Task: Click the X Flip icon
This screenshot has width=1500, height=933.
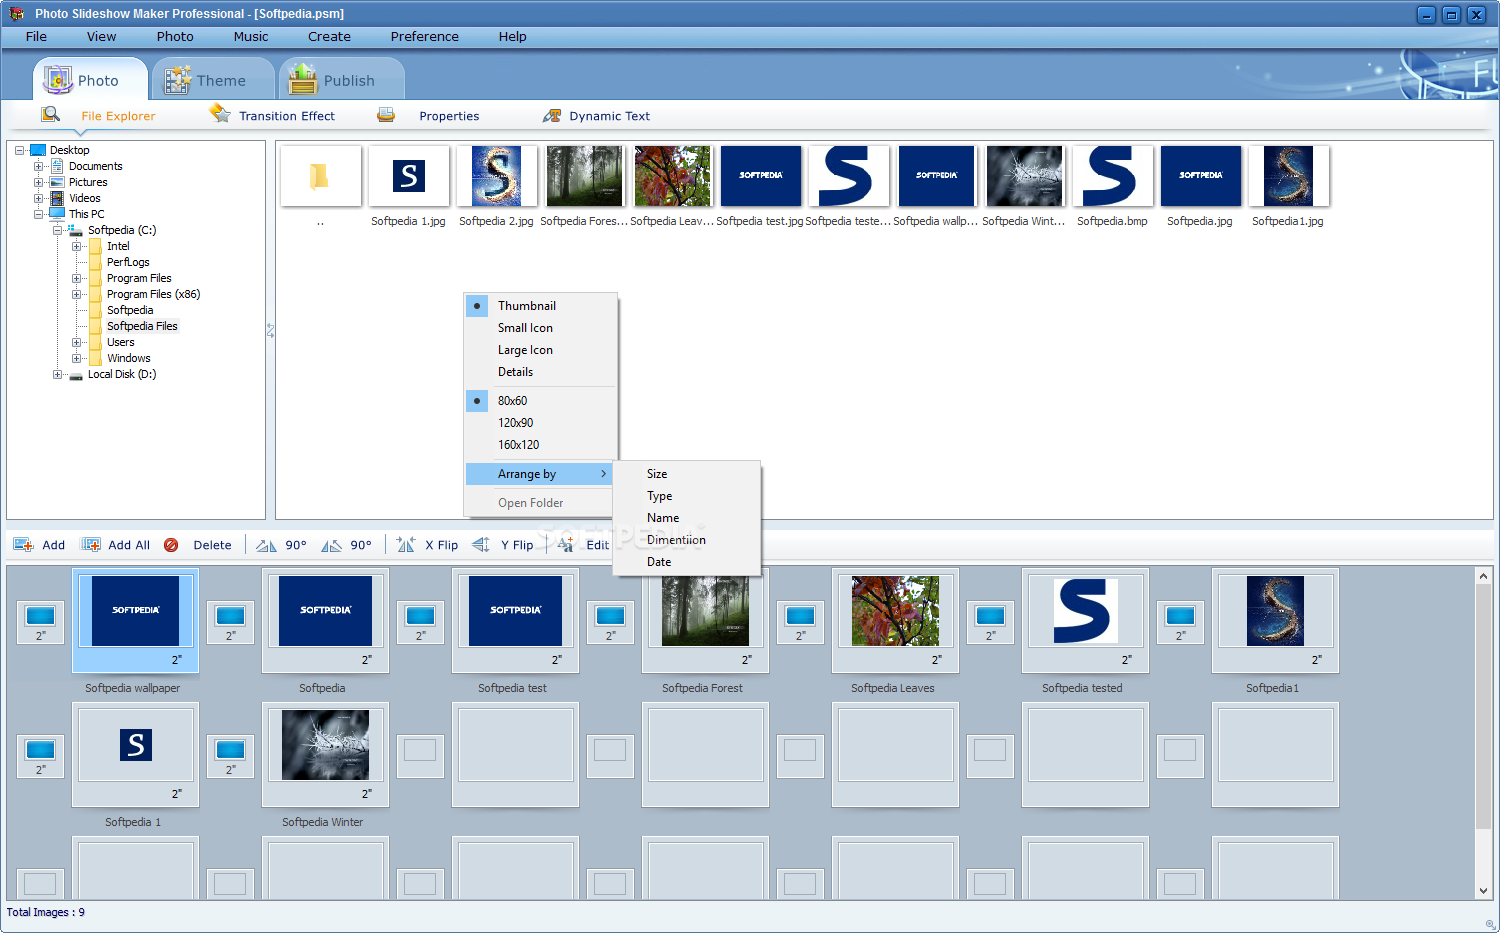Action: [405, 544]
